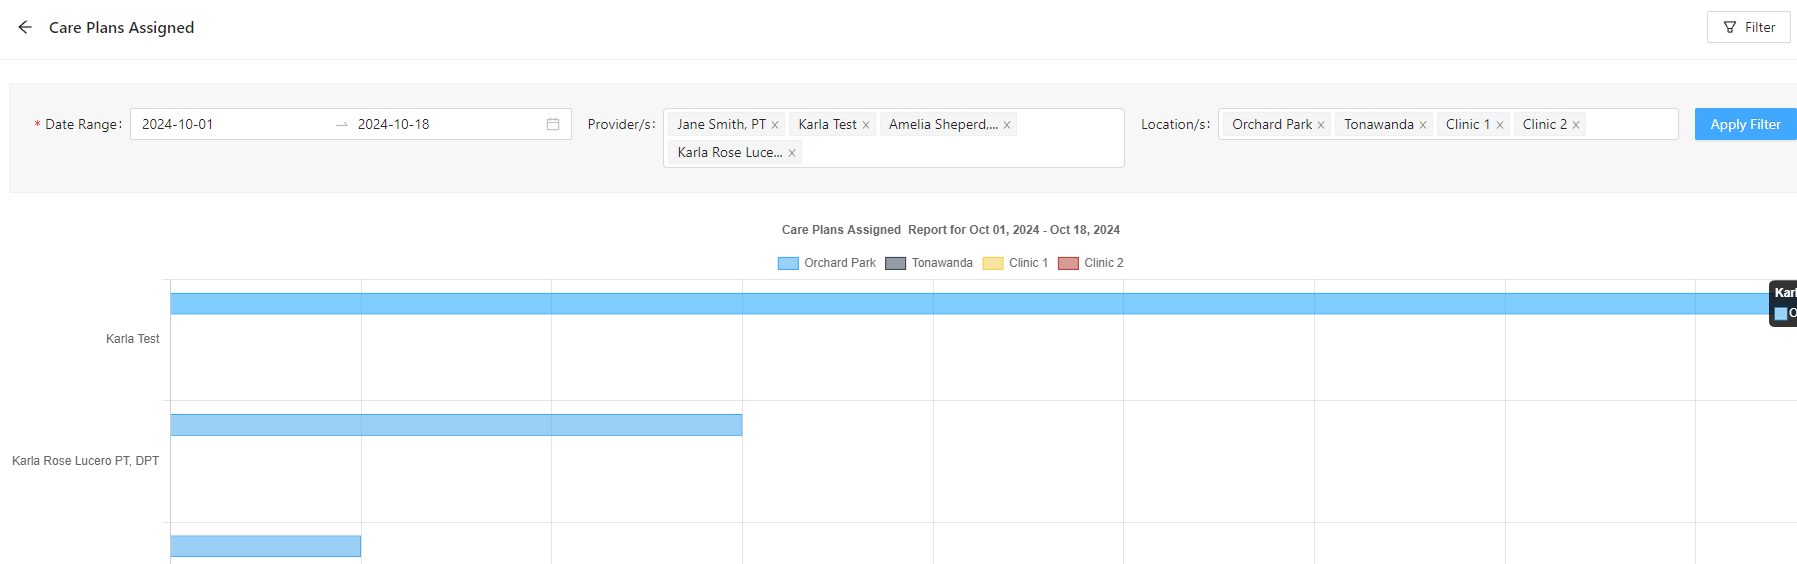Remove Tonawanda location tag
This screenshot has height=564, width=1797.
pyautogui.click(x=1423, y=125)
